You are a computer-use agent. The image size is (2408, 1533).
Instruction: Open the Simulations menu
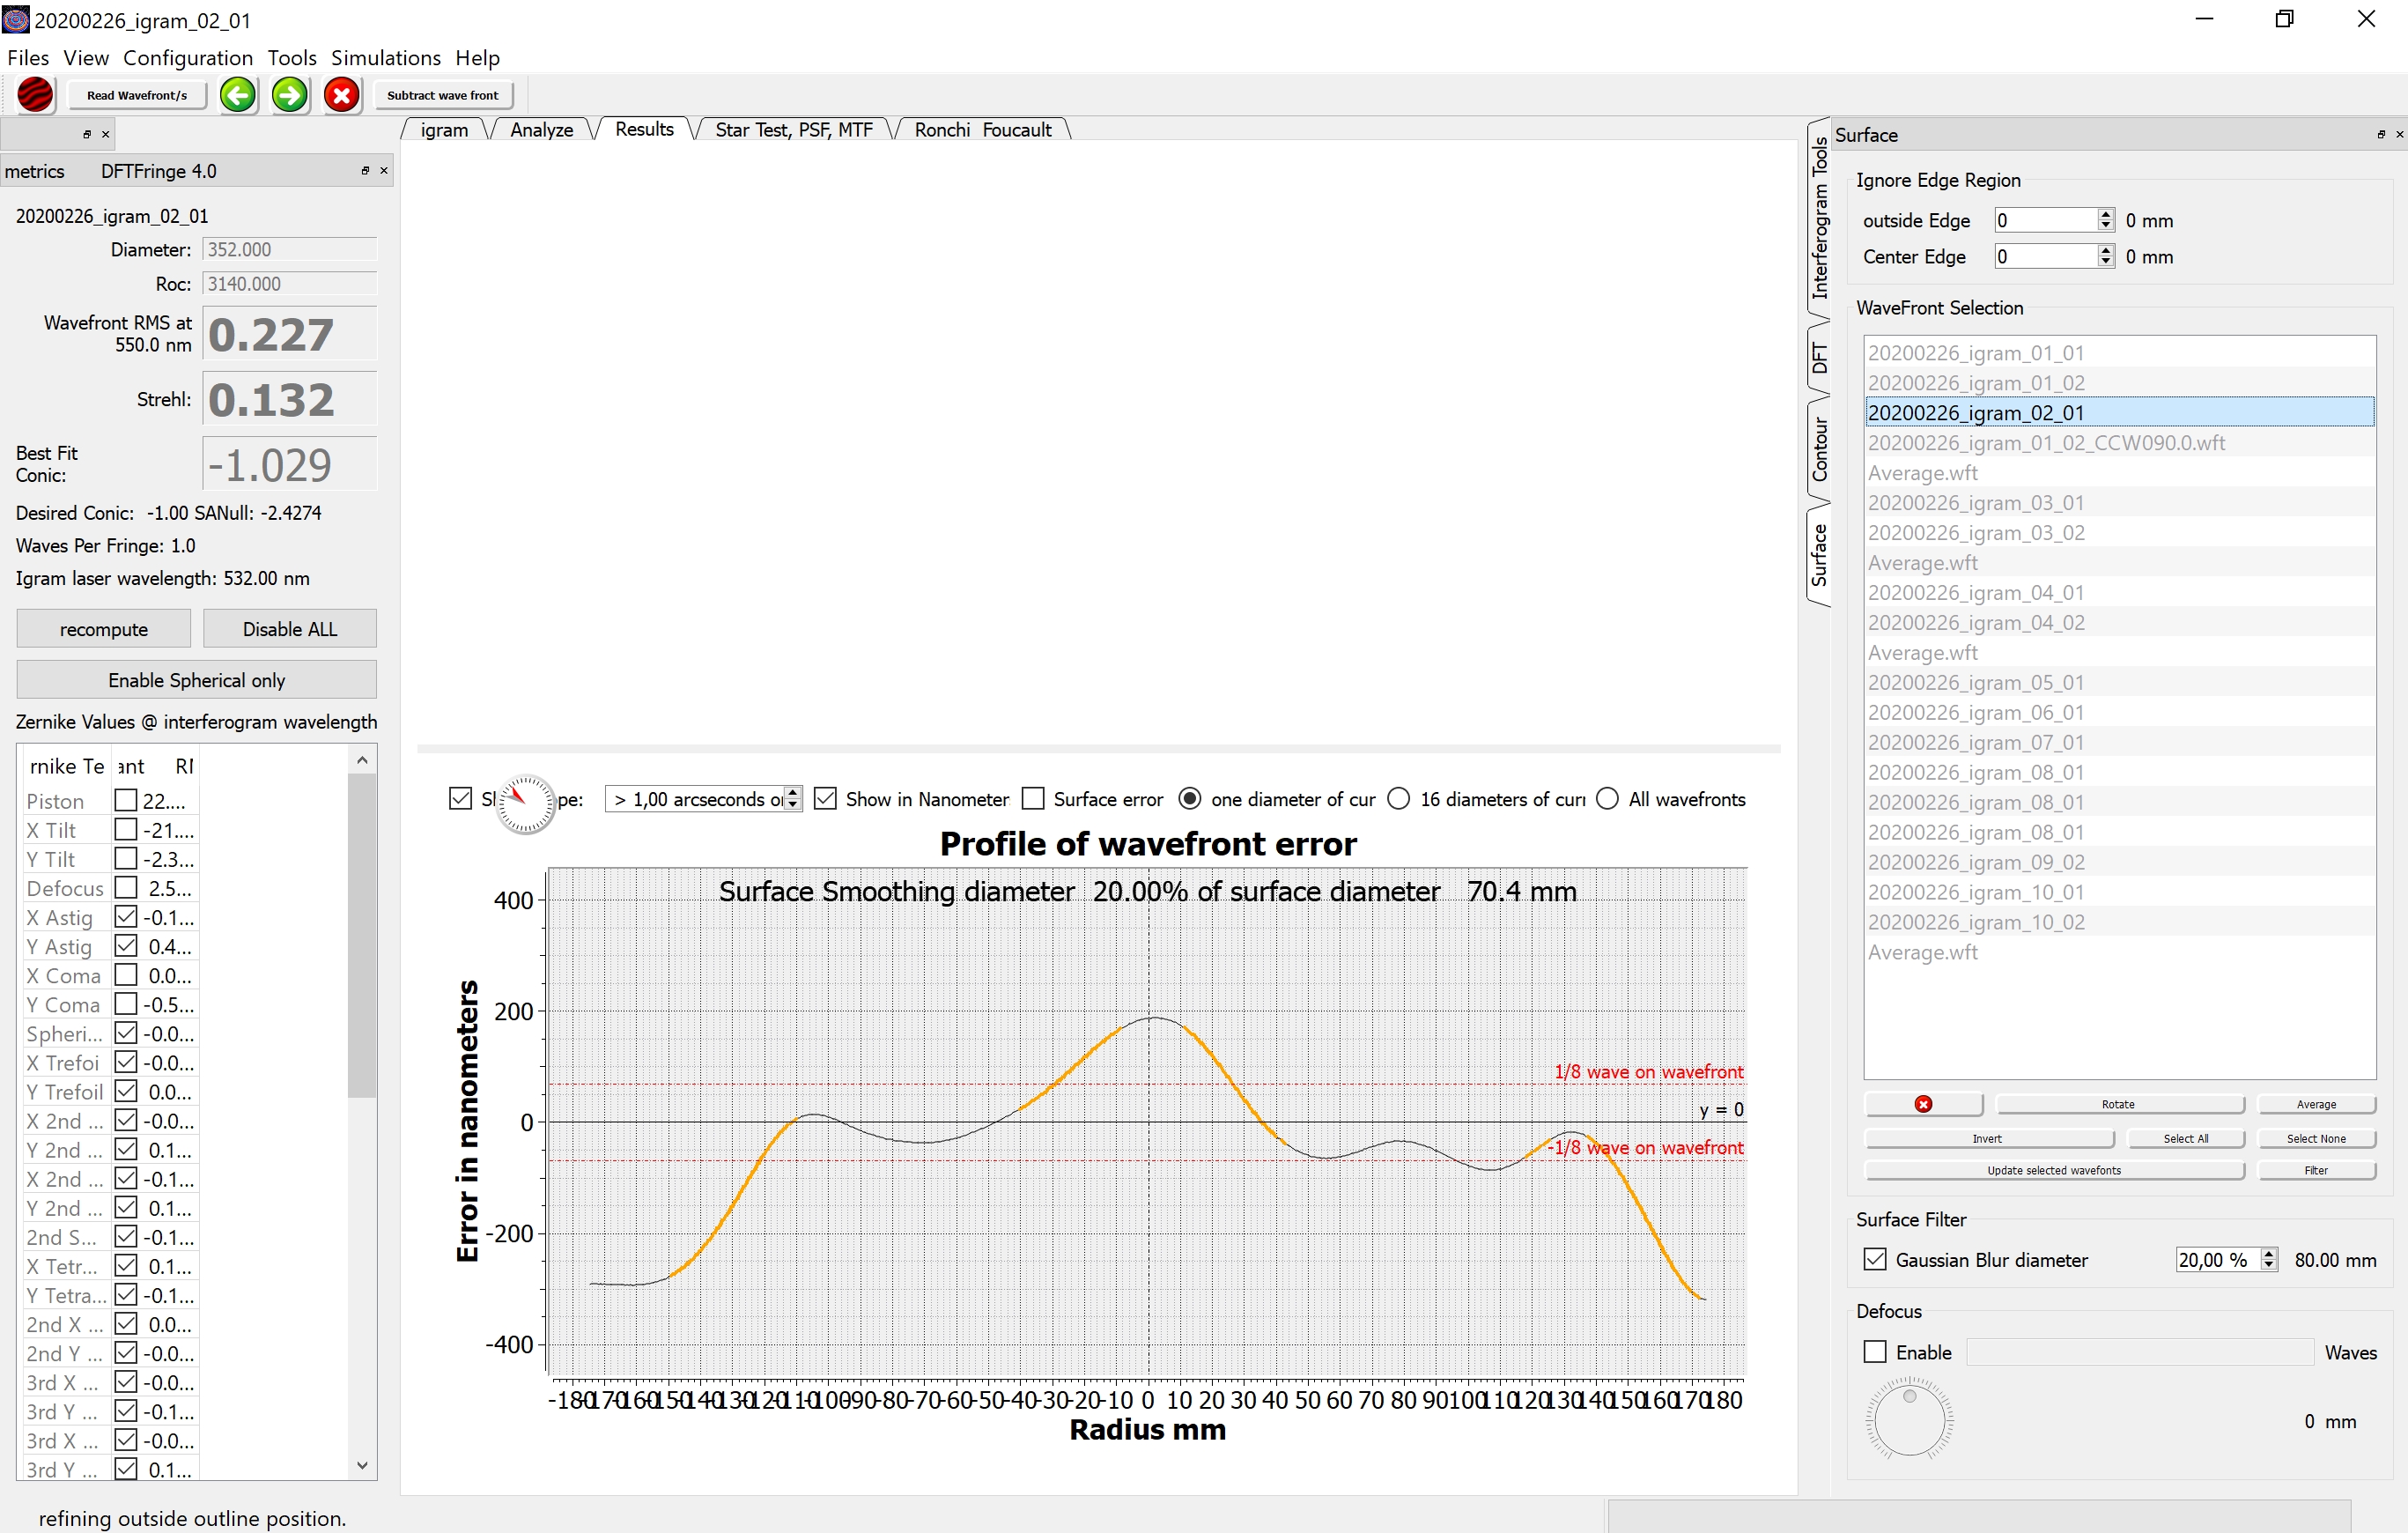click(385, 58)
